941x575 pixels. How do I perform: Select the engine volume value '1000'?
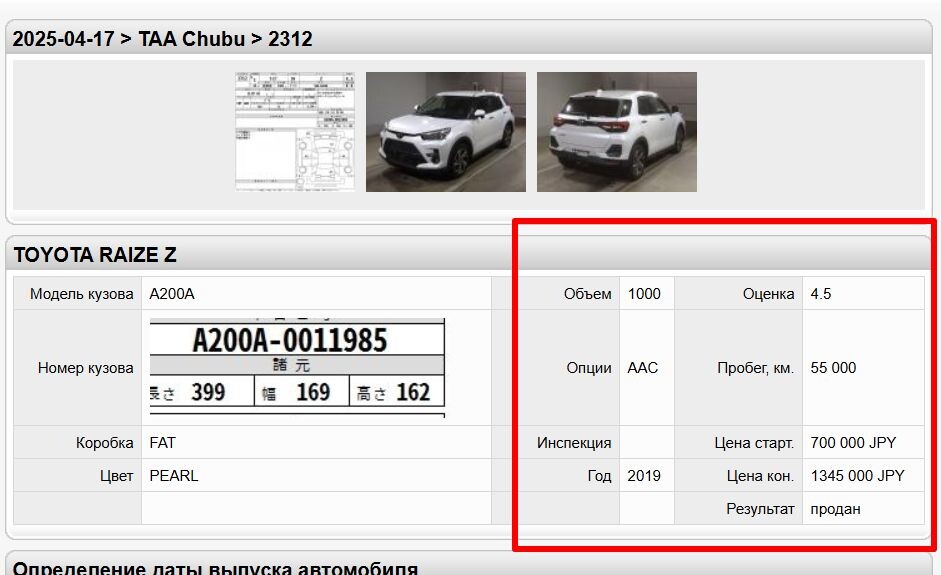point(644,294)
